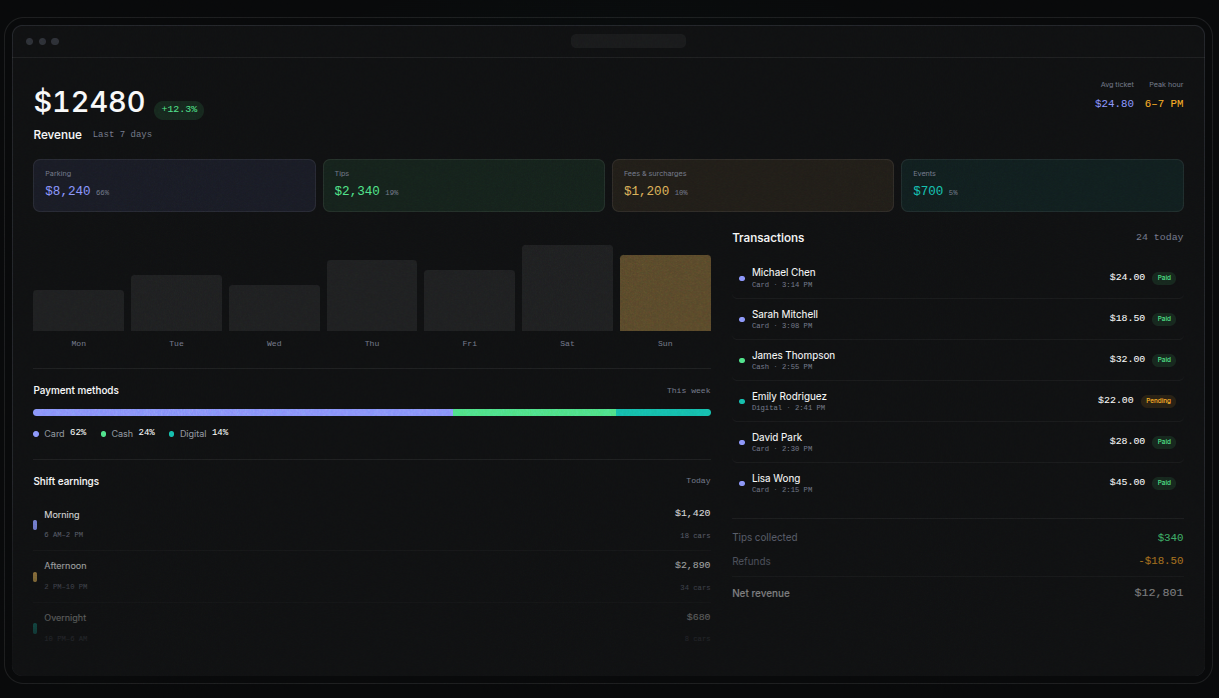
Task: Select the Fri bar in chart
Action: 469,300
